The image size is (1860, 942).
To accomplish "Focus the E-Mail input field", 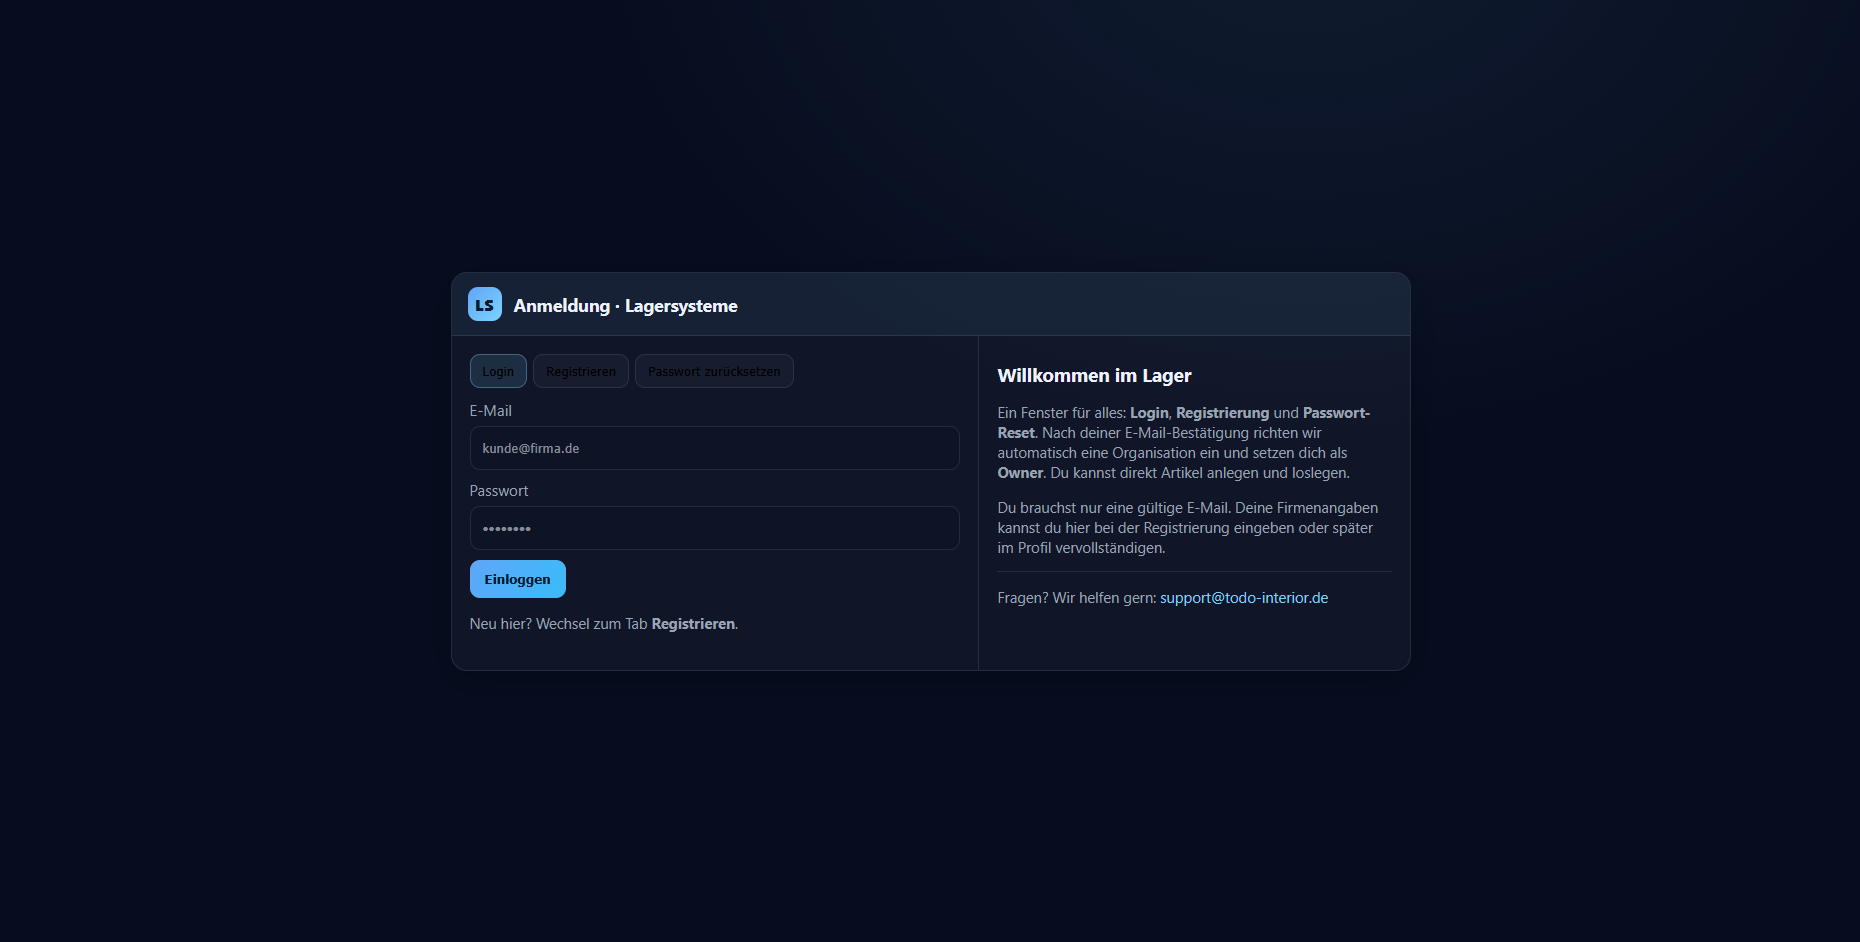I will [x=714, y=448].
